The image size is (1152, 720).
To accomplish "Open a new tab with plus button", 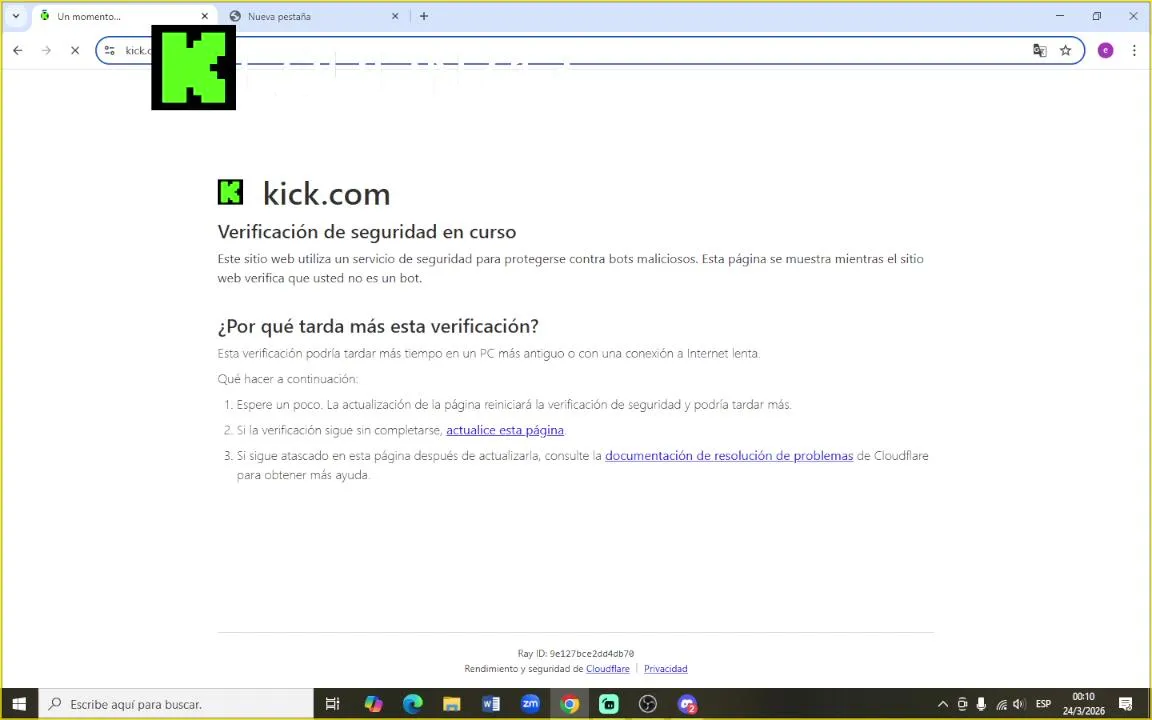I will (x=424, y=16).
